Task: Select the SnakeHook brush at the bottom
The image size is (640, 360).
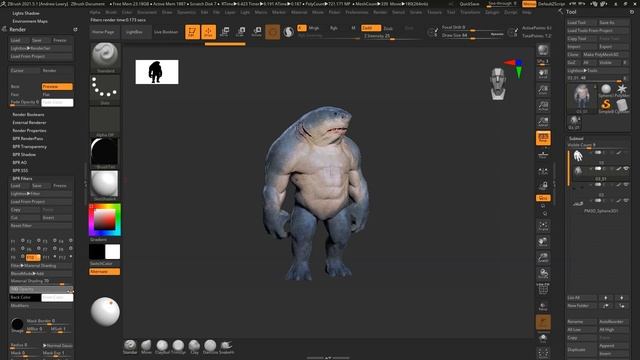Action: [227, 346]
